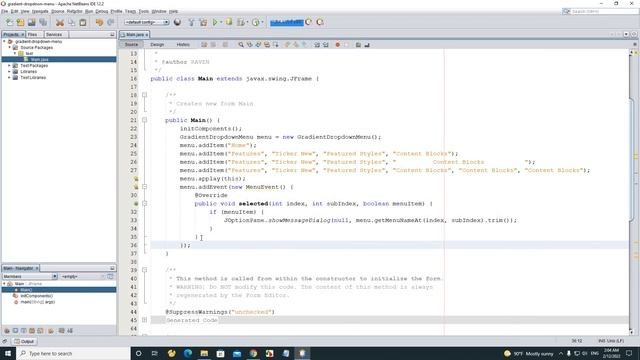Switch to History view

183,44
